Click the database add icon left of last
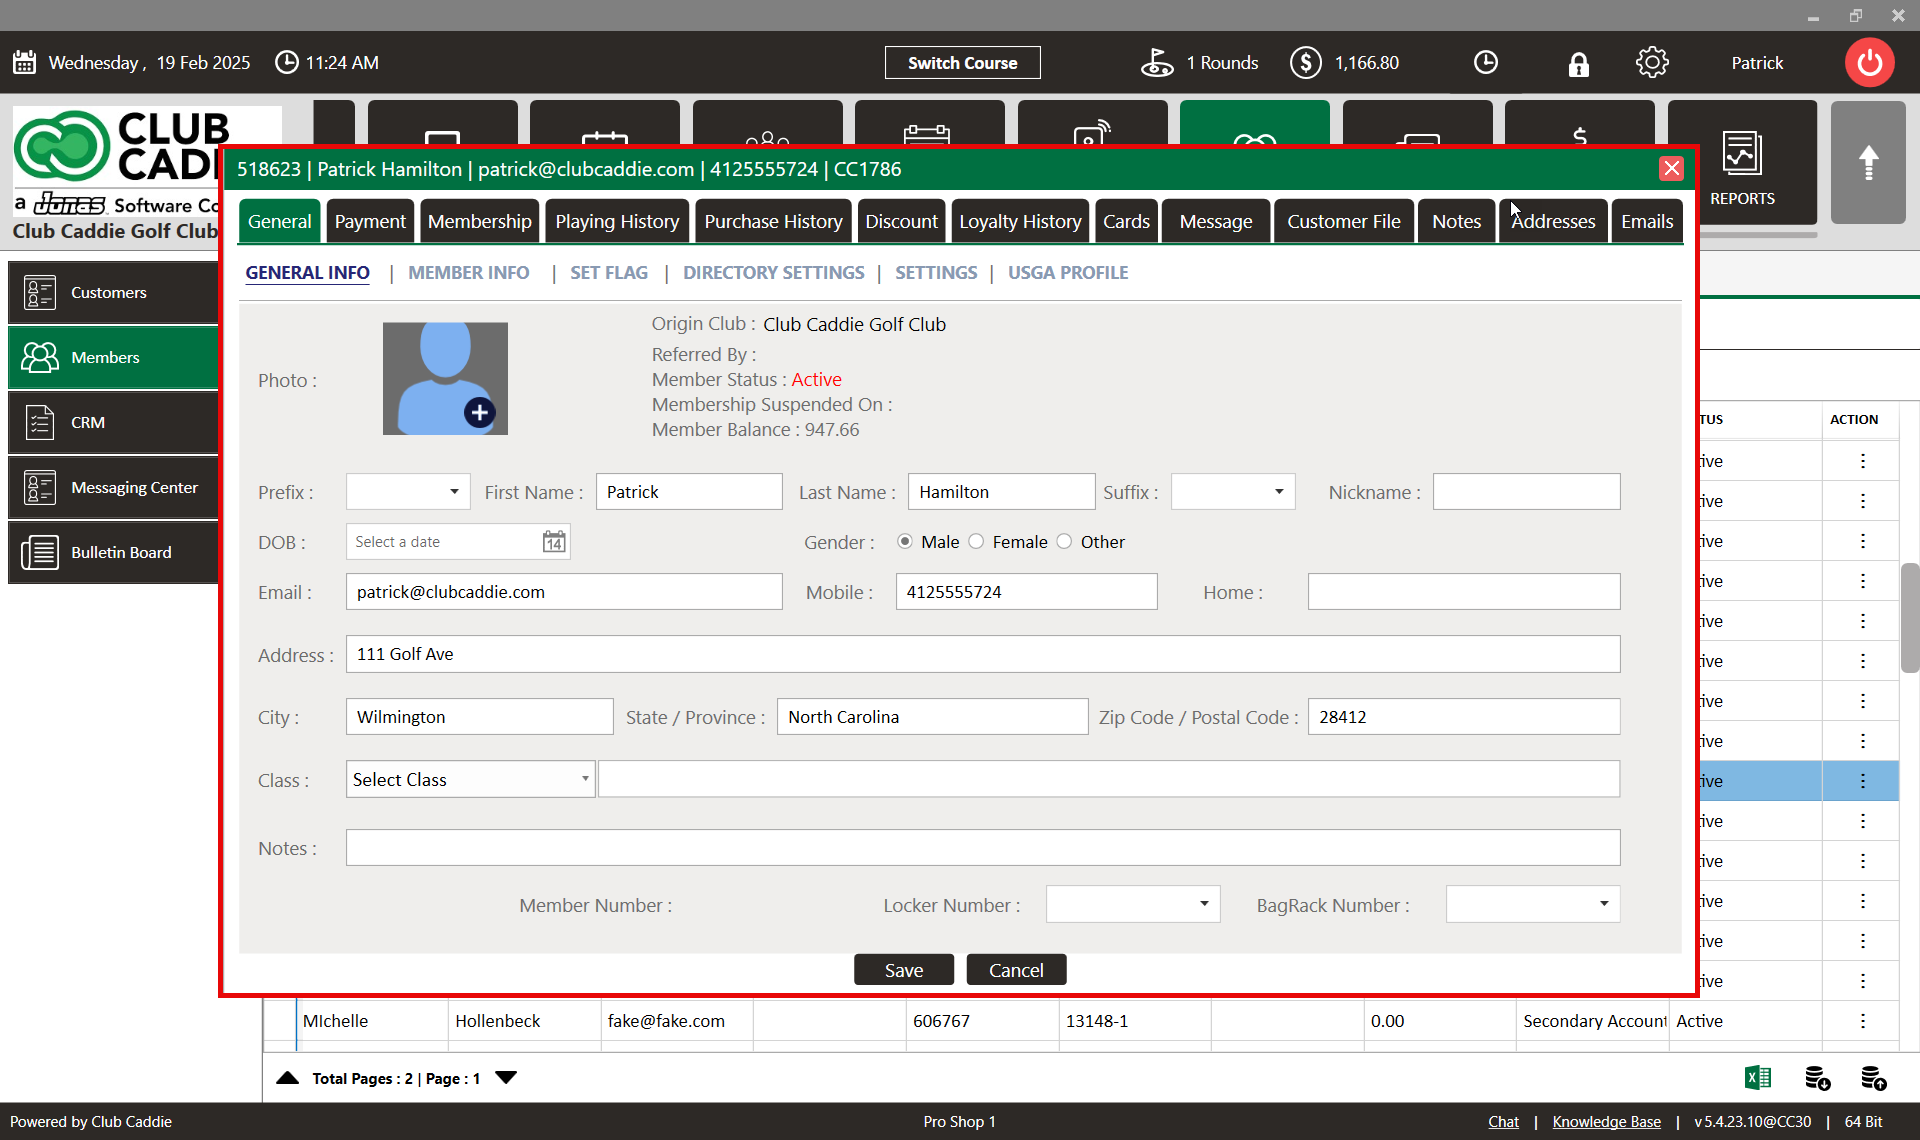The image size is (1920, 1140). [1817, 1078]
